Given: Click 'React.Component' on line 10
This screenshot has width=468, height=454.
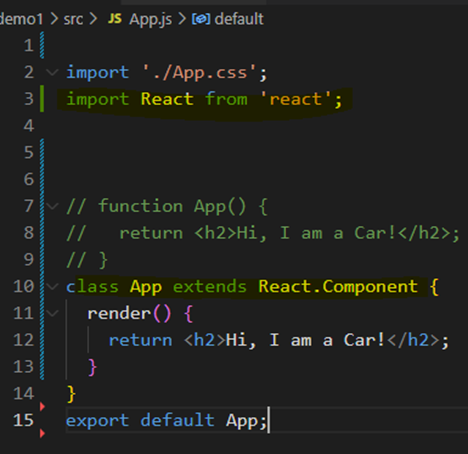Looking at the screenshot, I should tap(338, 287).
